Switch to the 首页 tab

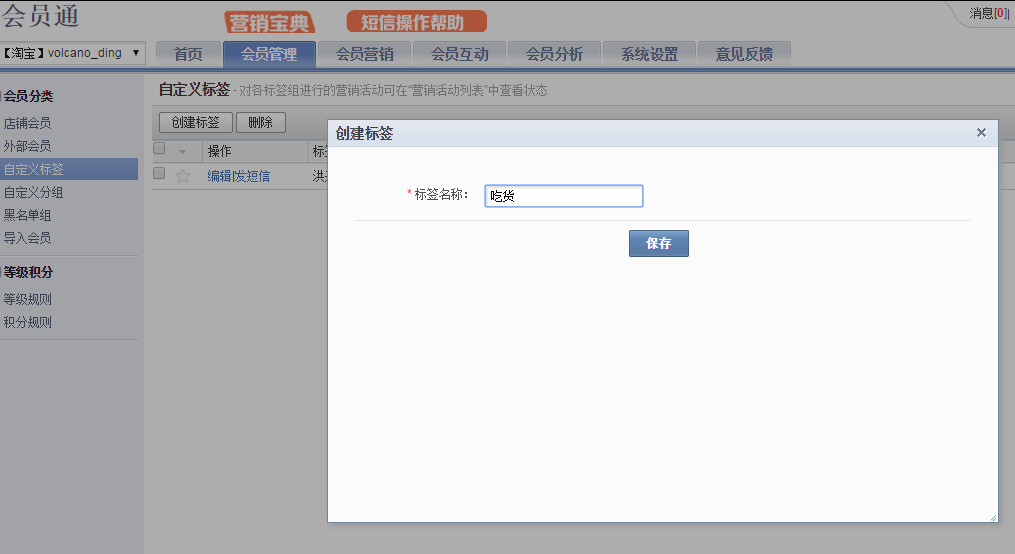188,55
